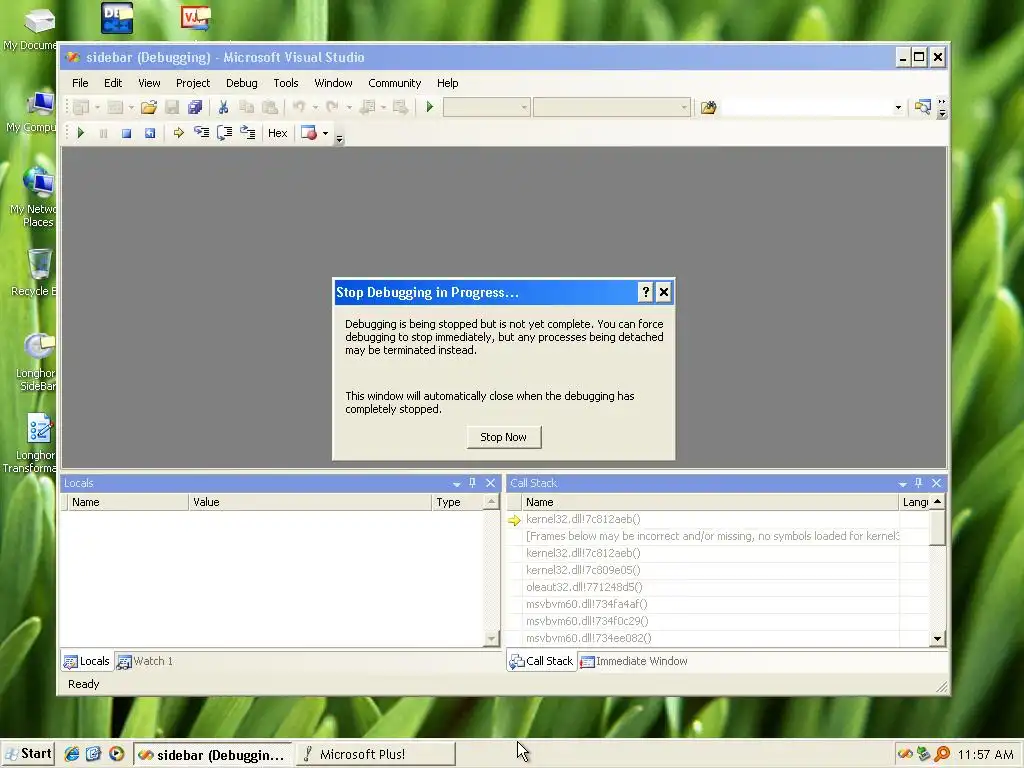Open debug toolbar options overflow arrow
This screenshot has height=768, width=1024.
(x=339, y=138)
